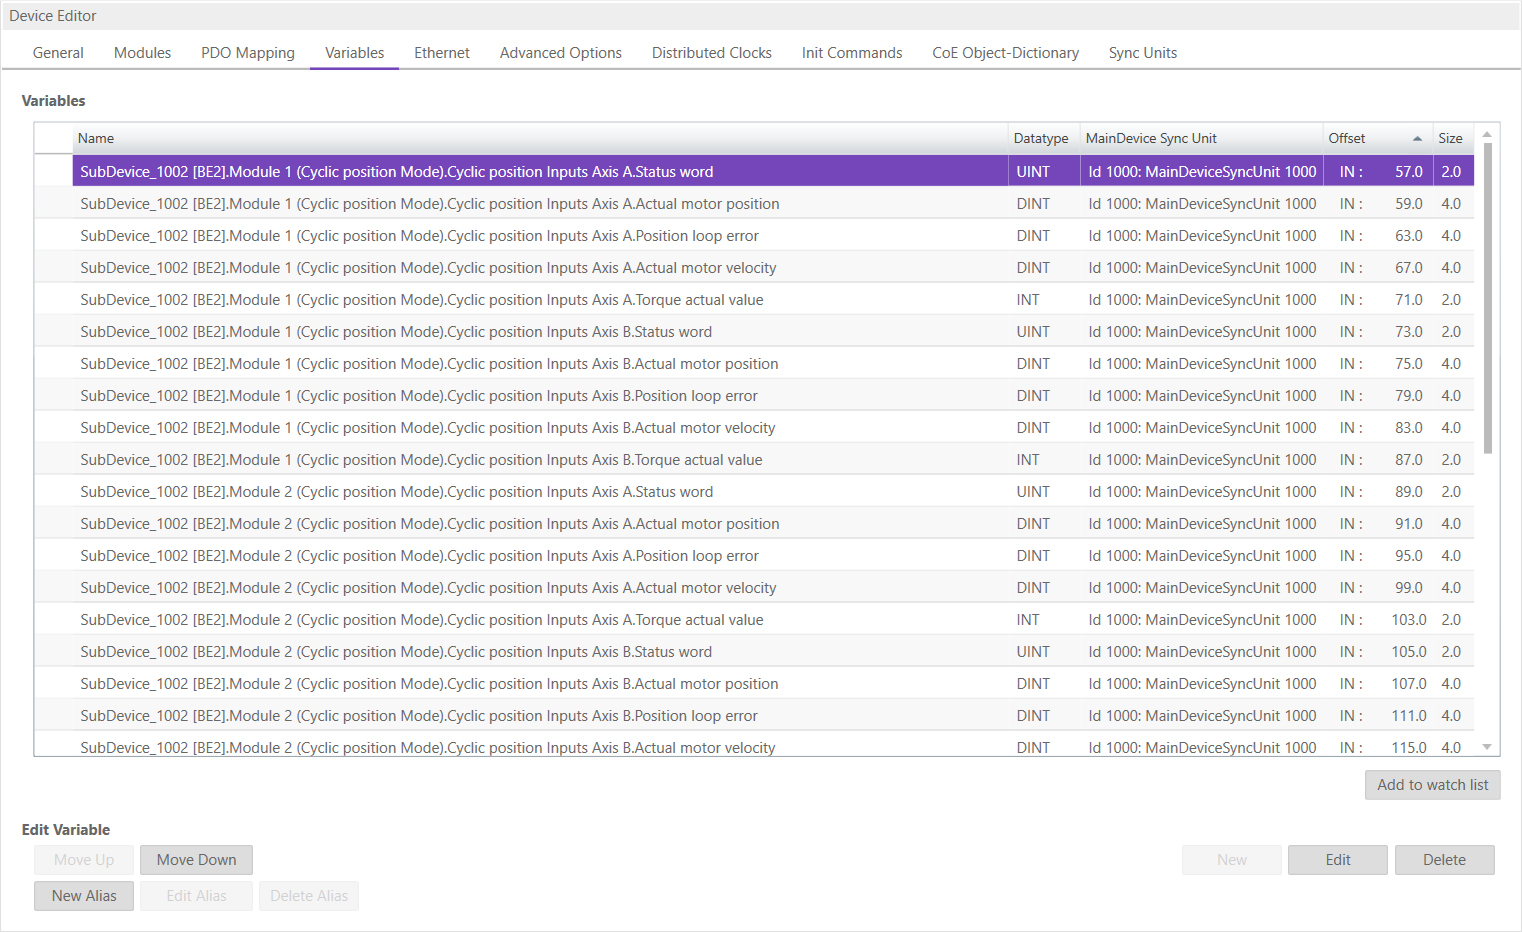Click the Offset column sort arrow
The height and width of the screenshot is (932, 1522).
(x=1419, y=138)
